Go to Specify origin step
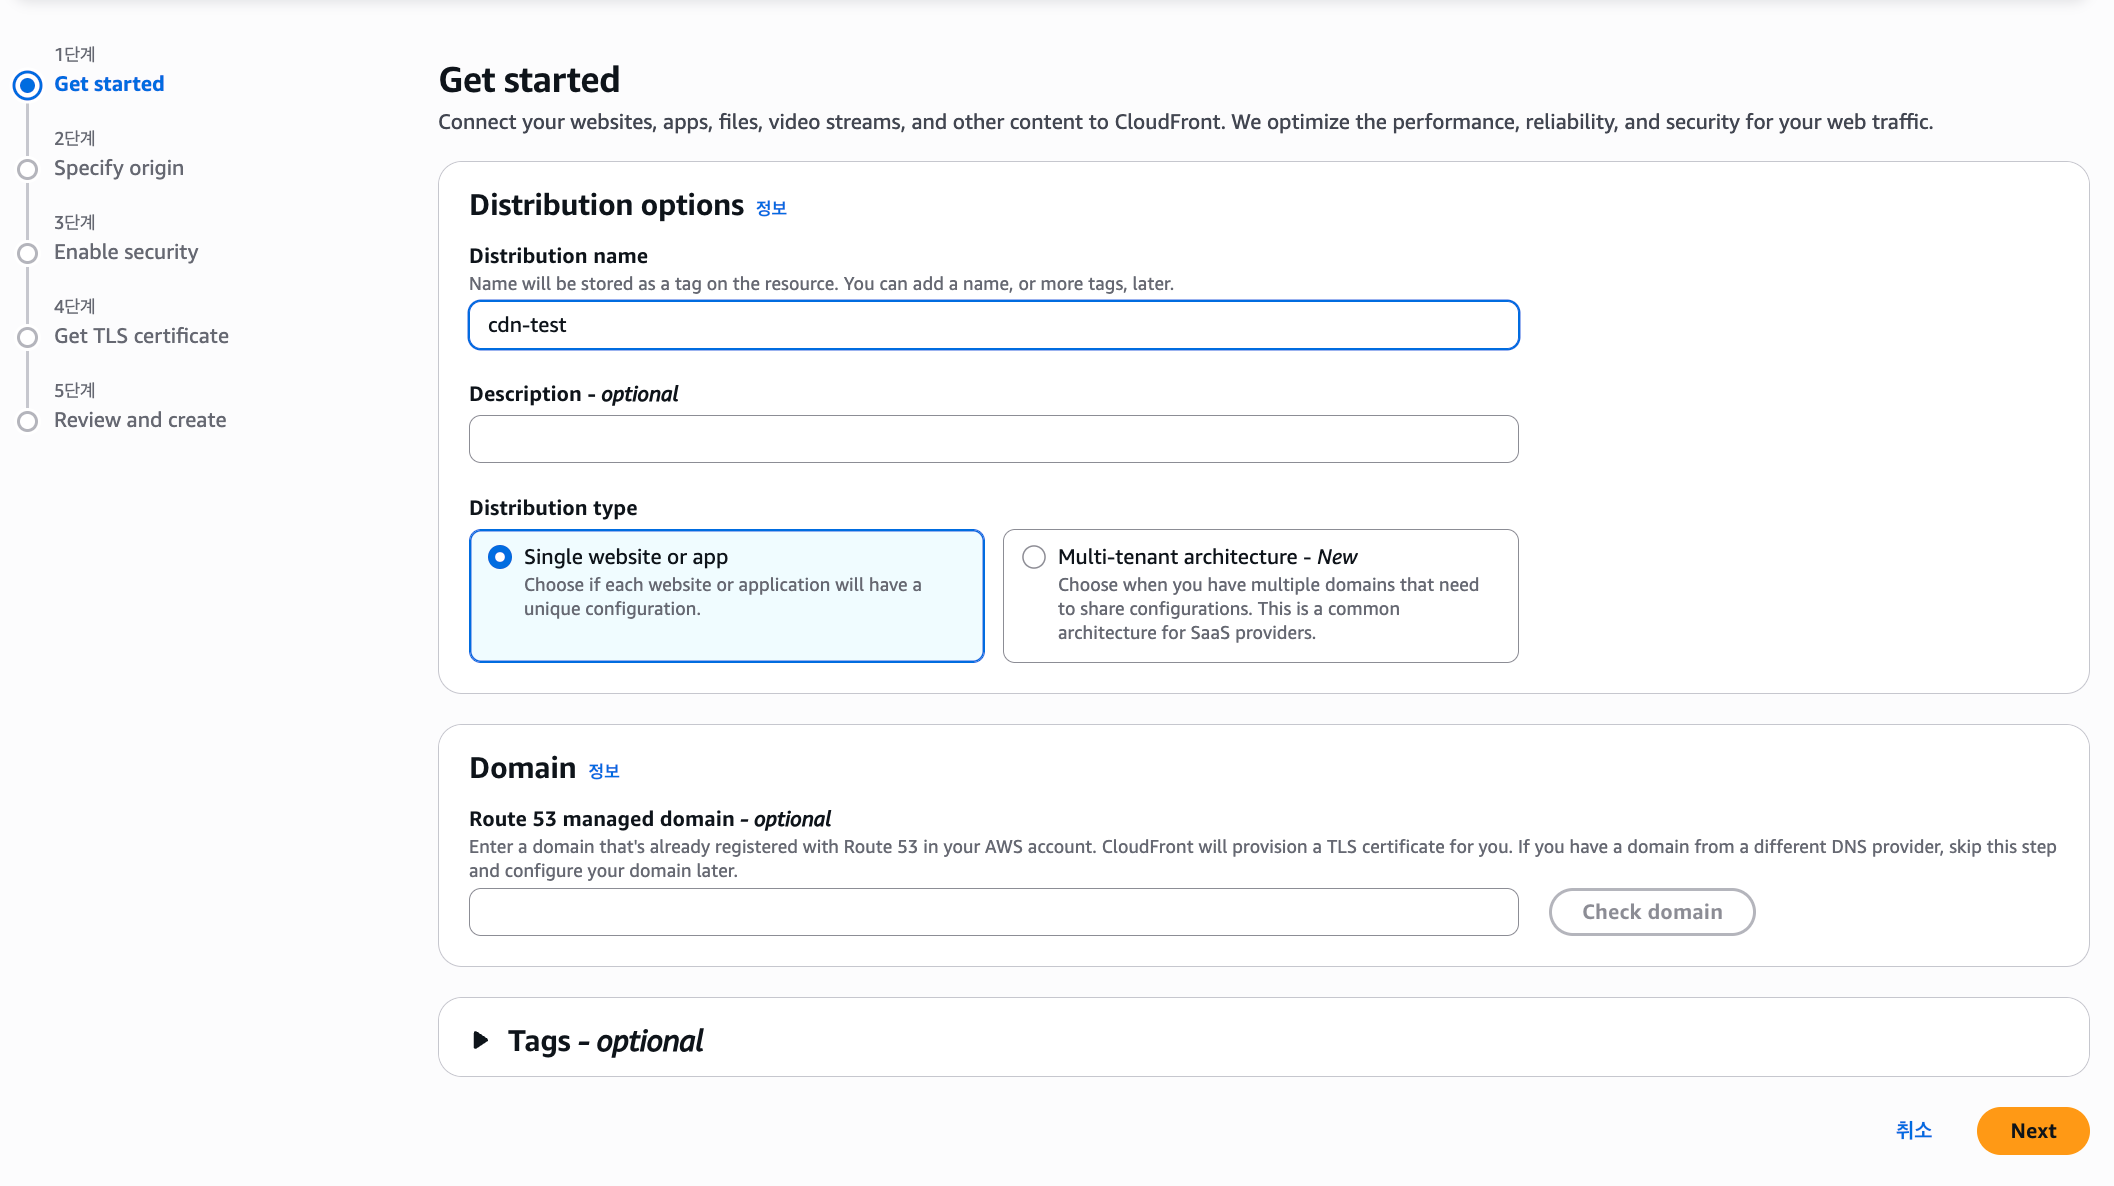 coord(119,168)
